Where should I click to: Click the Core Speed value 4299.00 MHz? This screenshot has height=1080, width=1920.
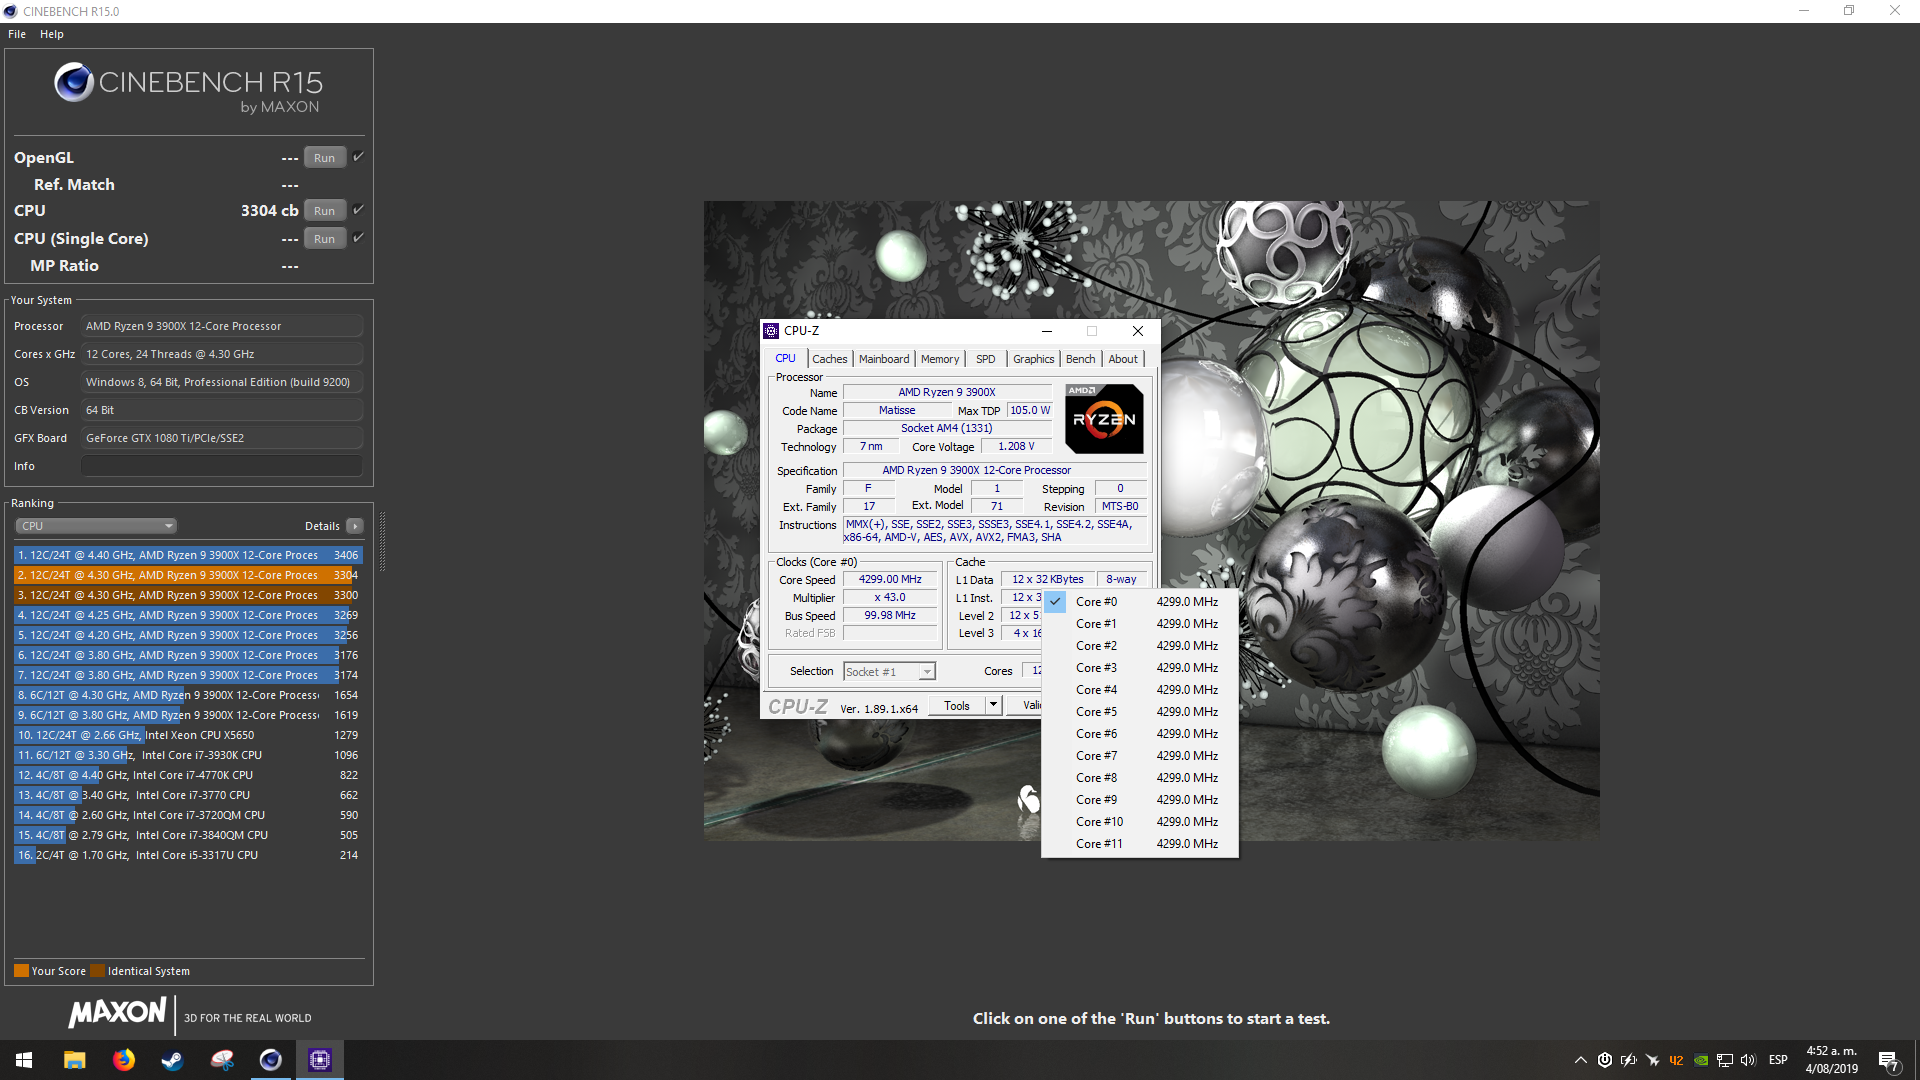(890, 579)
